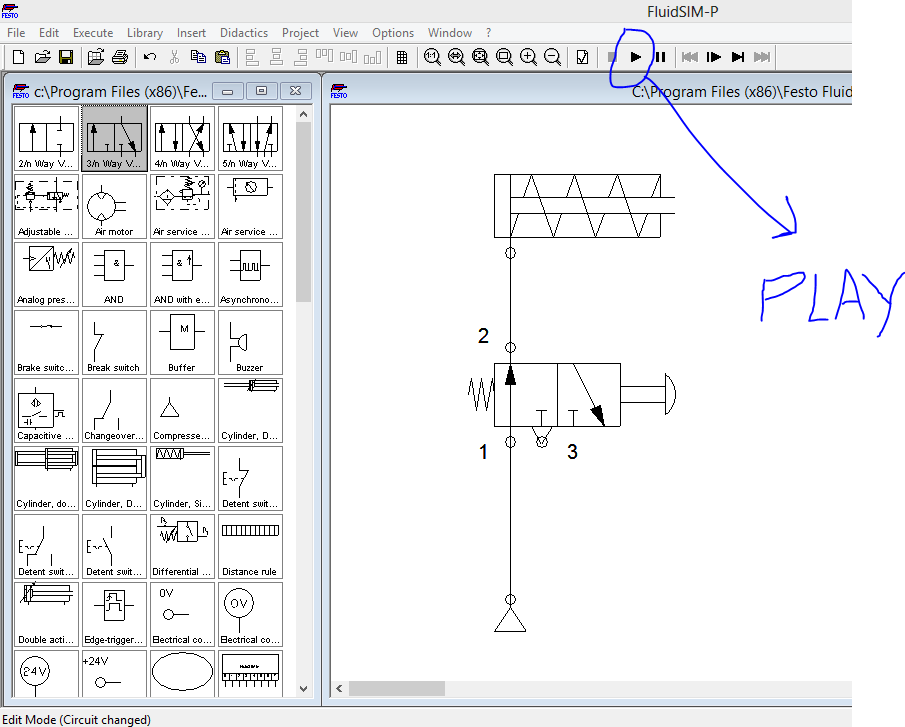Select the 3/n Way Valve symbol
Screen dimensions: 905x727
click(x=113, y=137)
